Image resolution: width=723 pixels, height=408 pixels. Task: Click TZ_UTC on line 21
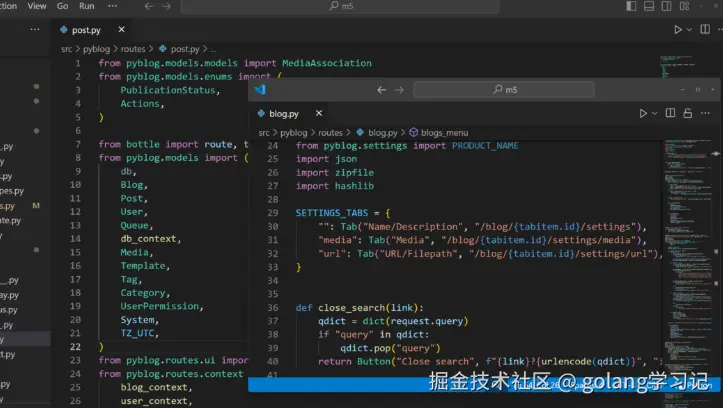click(137, 333)
